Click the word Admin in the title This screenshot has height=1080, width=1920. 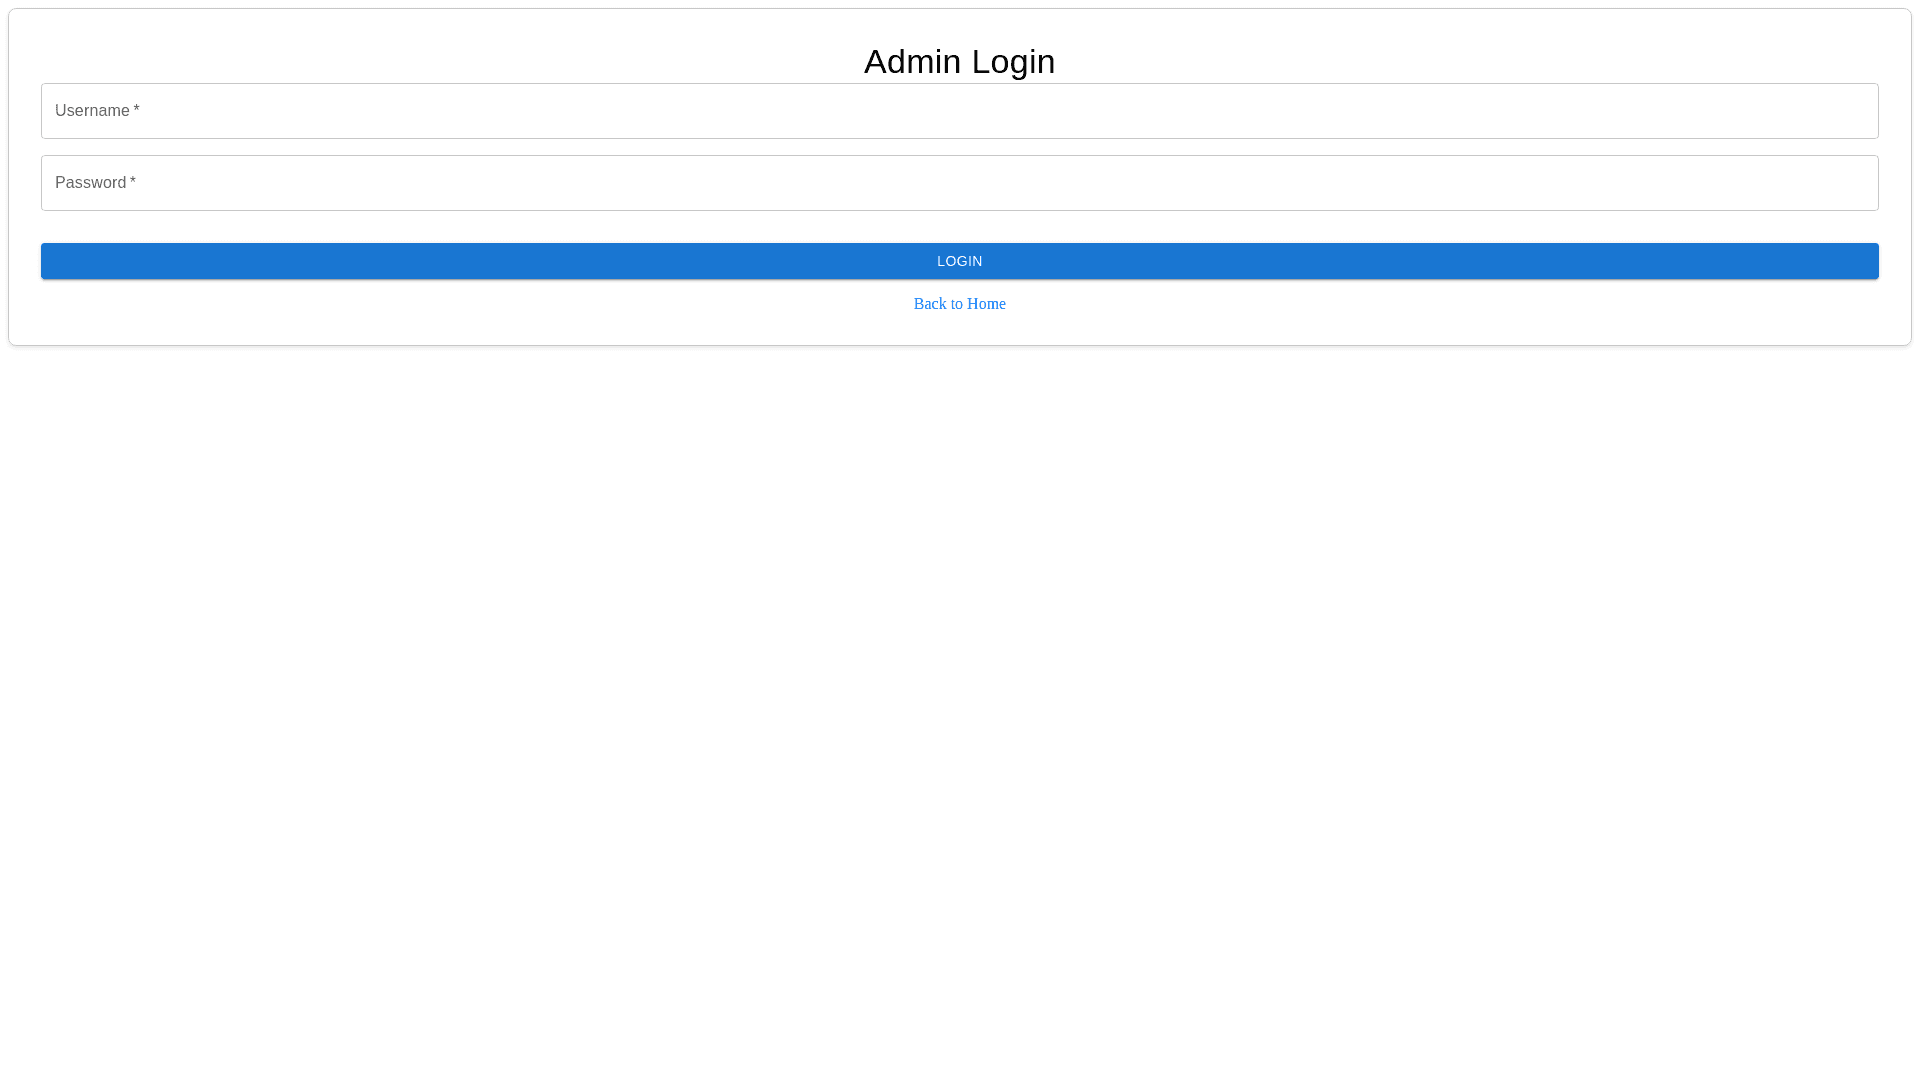[x=912, y=61]
